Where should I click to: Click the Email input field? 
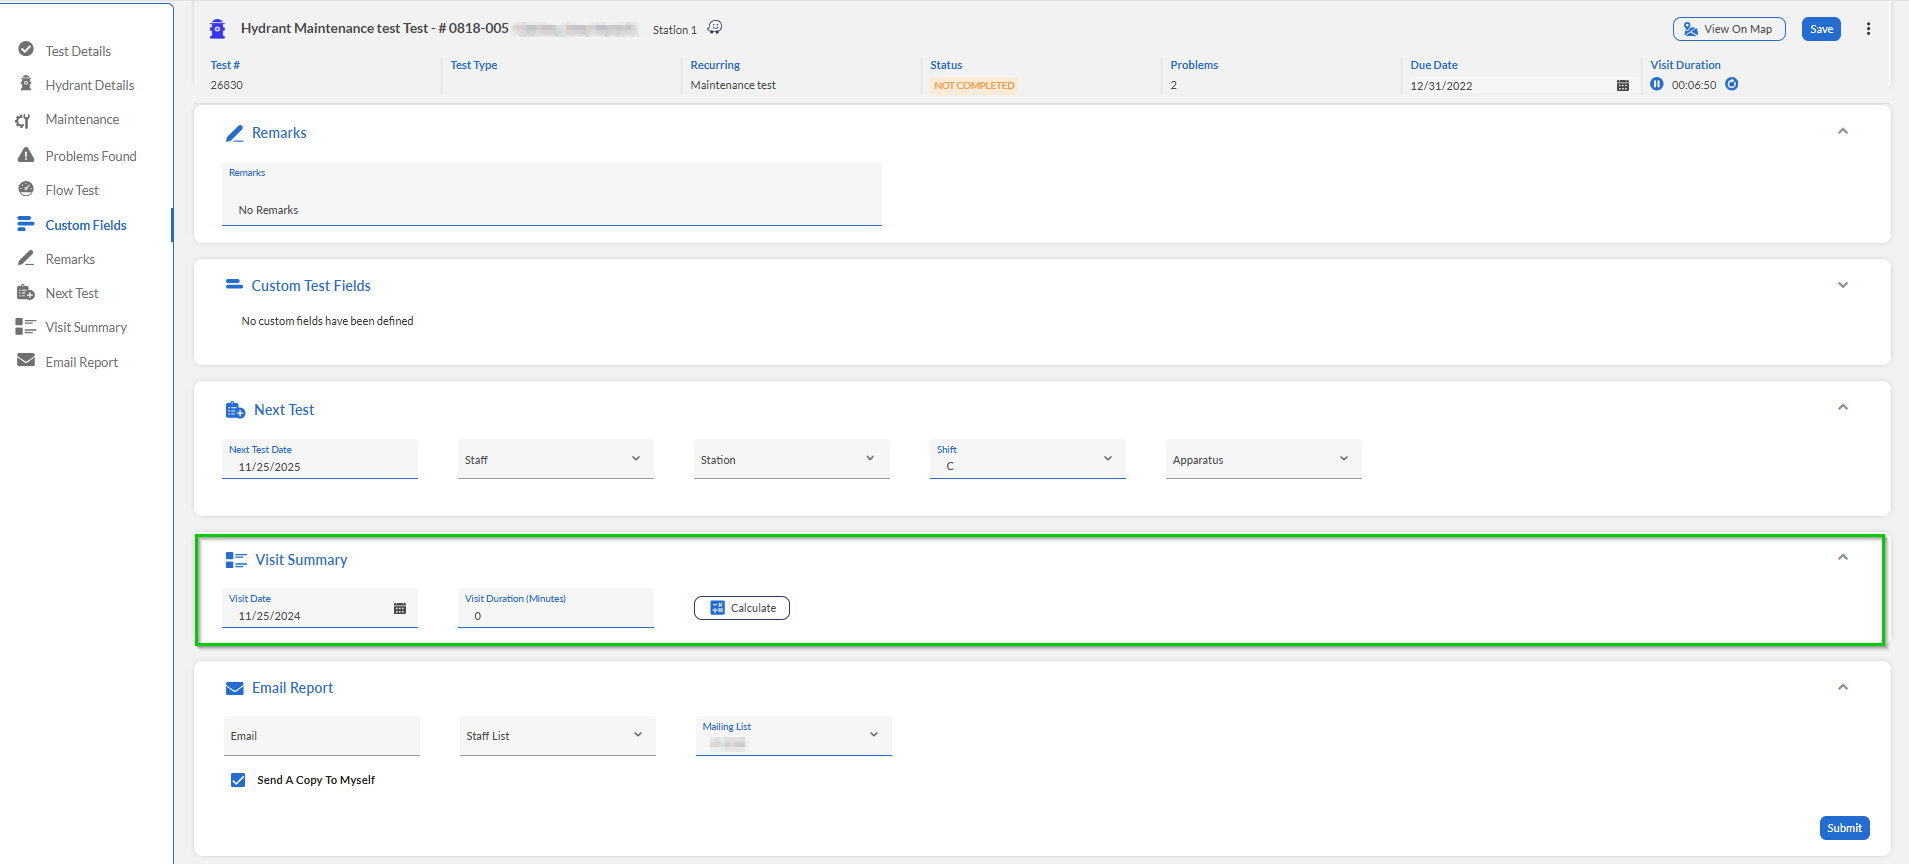tap(321, 736)
